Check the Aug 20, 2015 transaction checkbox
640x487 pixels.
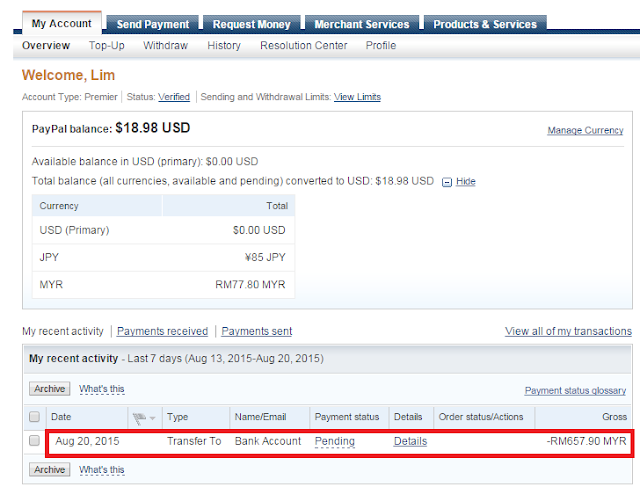coord(35,441)
